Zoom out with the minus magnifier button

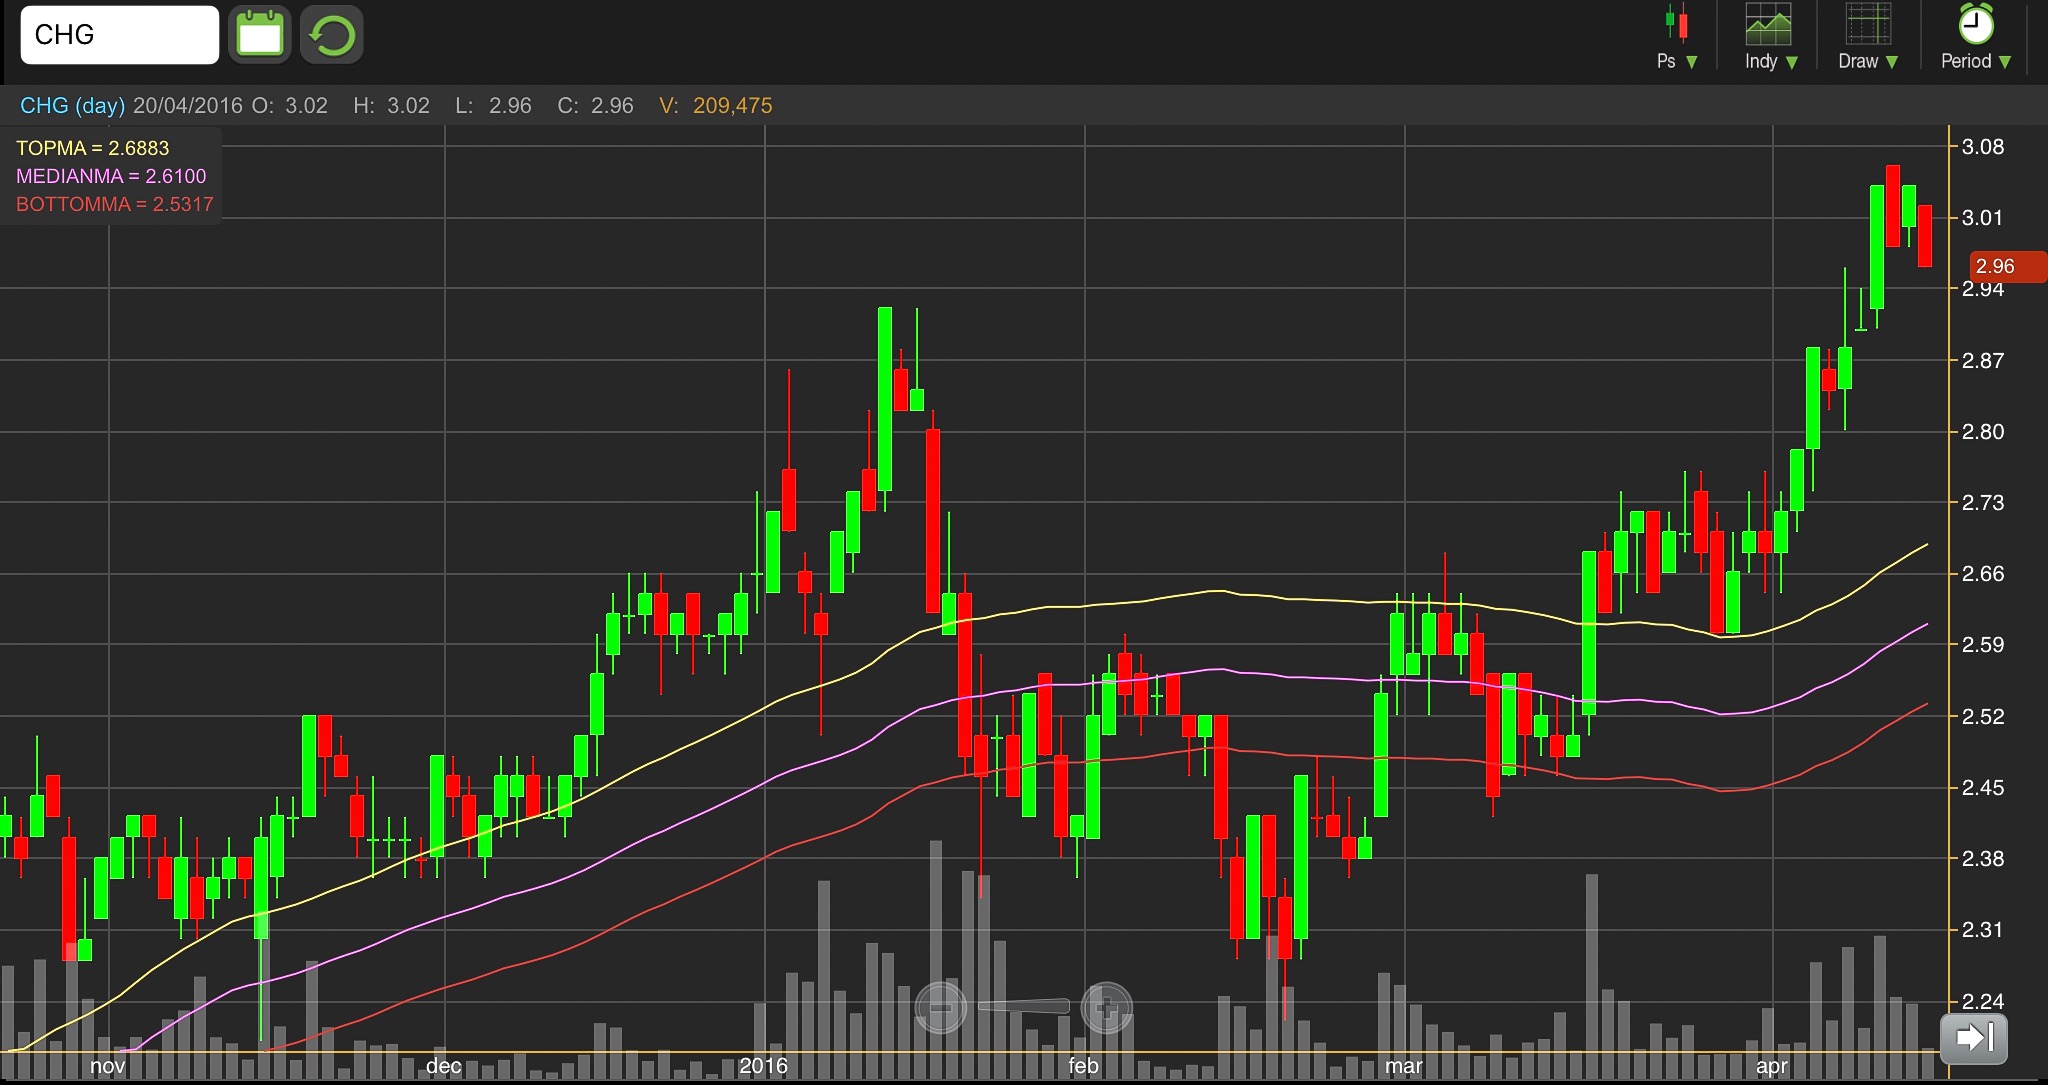coord(941,1007)
